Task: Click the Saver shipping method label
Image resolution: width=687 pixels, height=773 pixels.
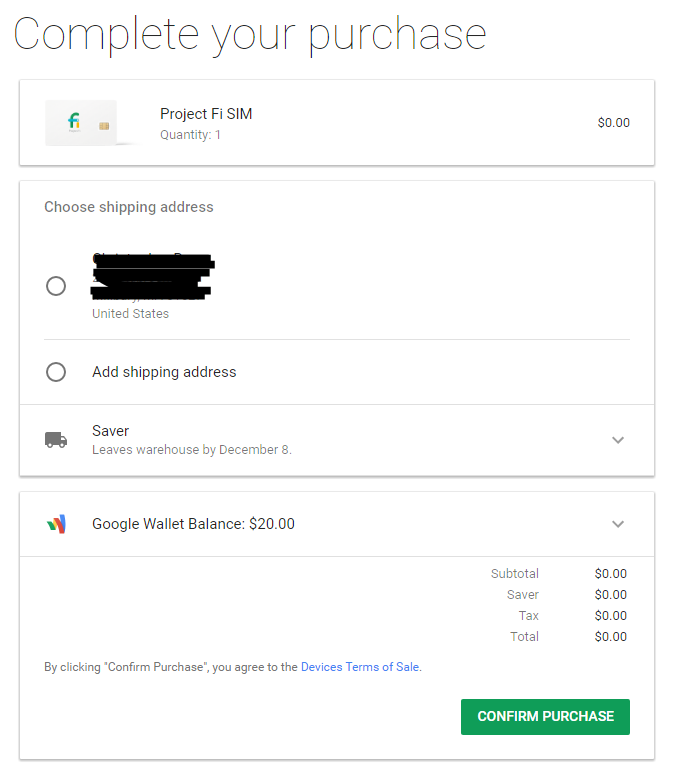Action: [110, 431]
